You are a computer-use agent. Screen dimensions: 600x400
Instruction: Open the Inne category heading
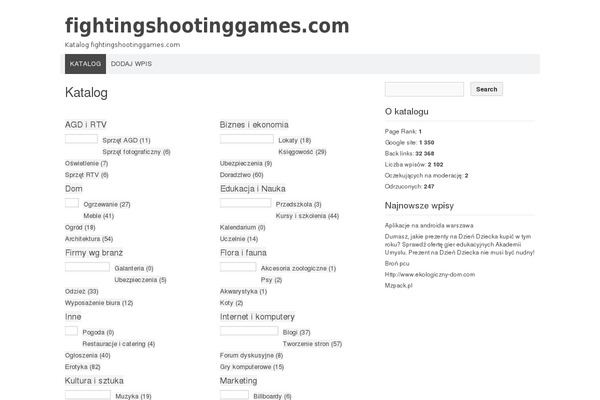pos(73,317)
